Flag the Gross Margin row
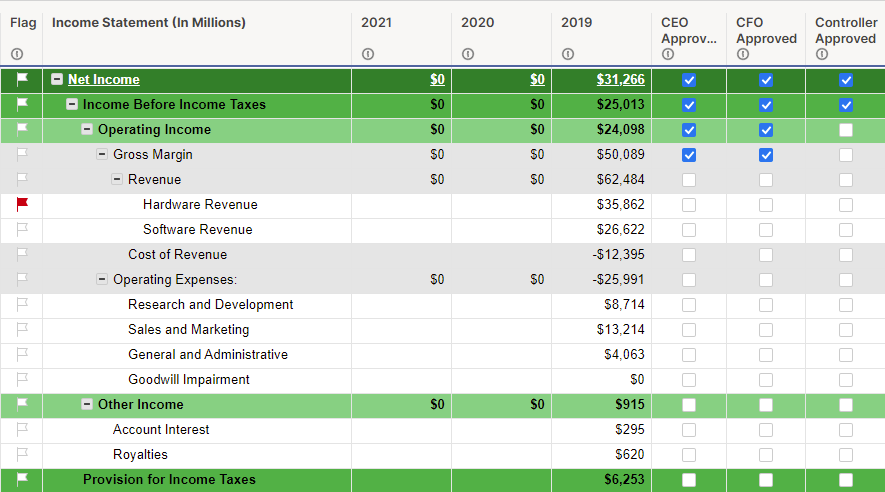The image size is (885, 492). 22,154
